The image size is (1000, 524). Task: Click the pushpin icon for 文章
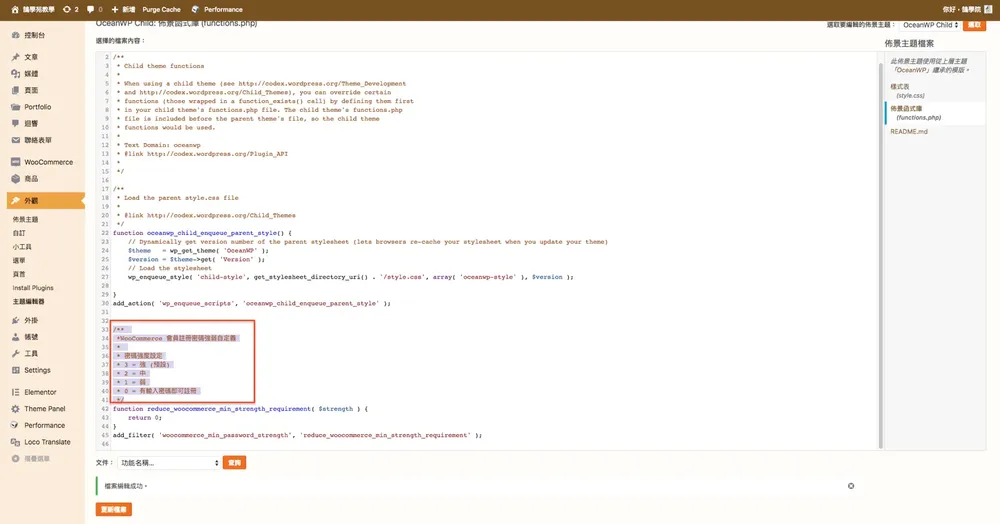[15, 57]
